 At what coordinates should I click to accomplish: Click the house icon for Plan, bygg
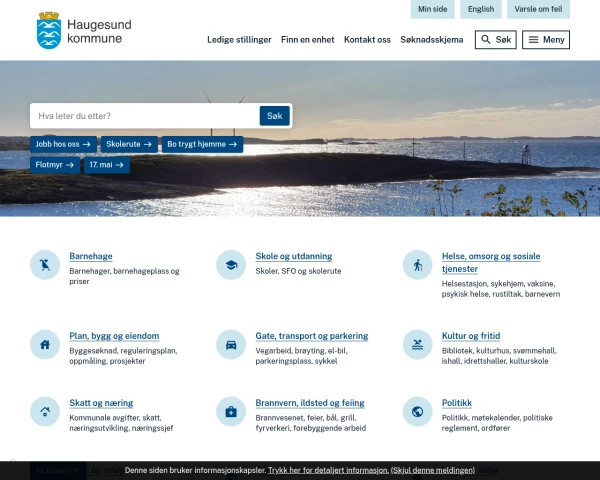(45, 344)
